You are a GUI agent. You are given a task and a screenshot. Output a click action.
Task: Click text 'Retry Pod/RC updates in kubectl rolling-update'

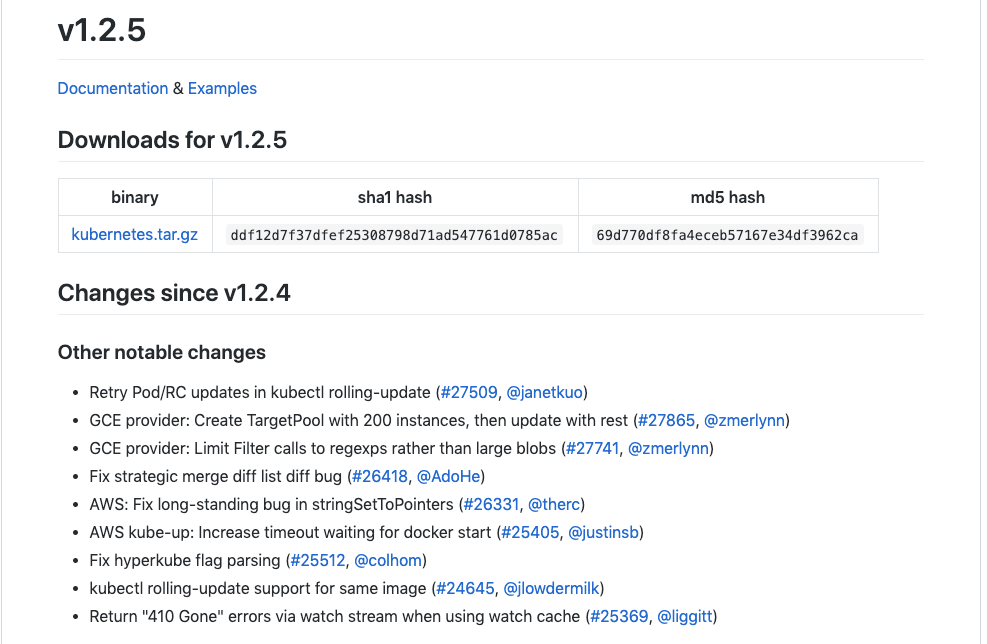[260, 392]
